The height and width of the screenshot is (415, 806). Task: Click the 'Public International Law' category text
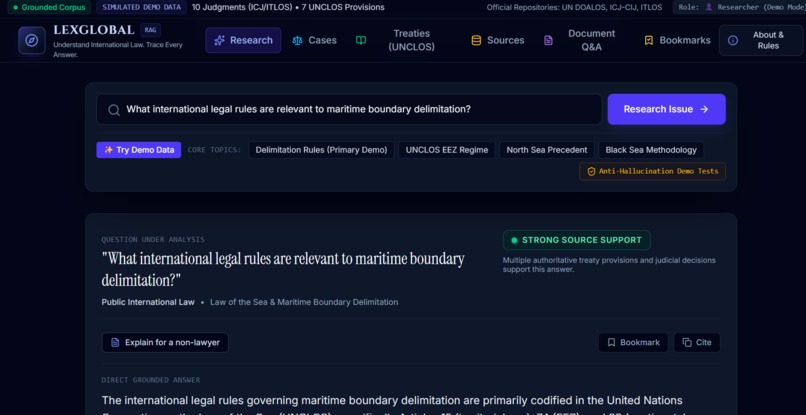[x=148, y=302]
